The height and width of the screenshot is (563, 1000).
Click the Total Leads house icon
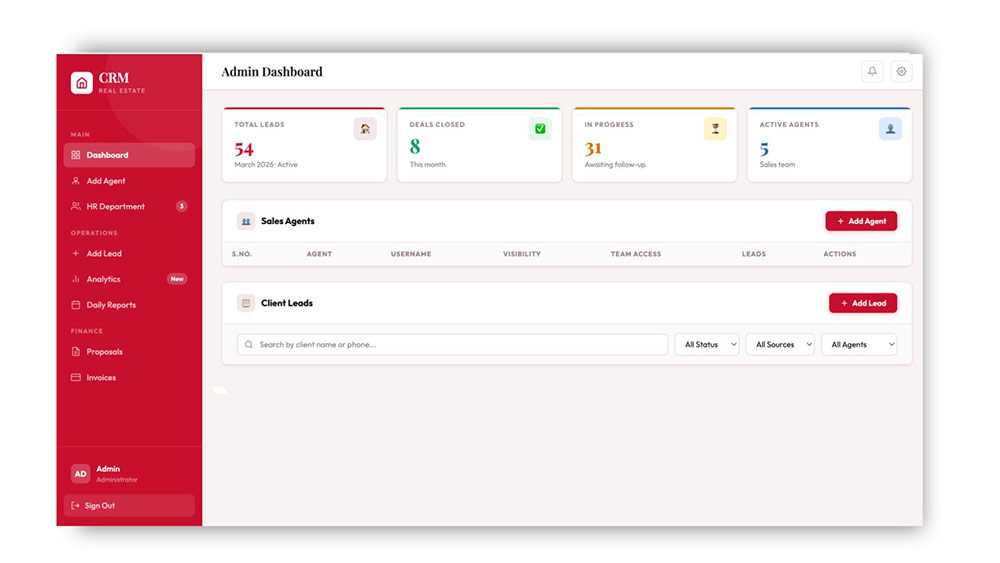point(365,129)
